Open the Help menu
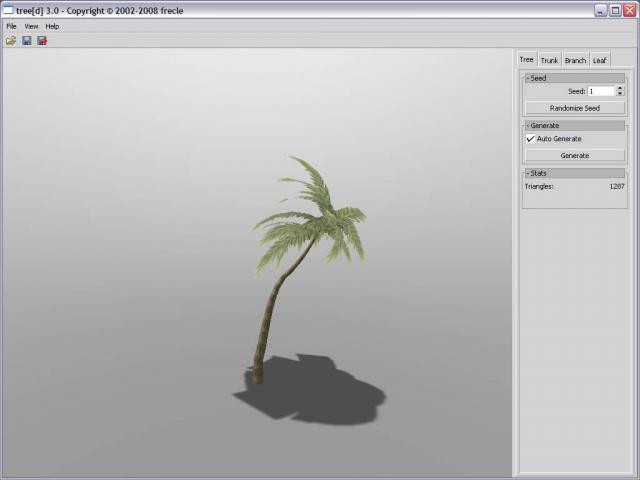Viewport: 640px width, 480px height. click(x=52, y=26)
